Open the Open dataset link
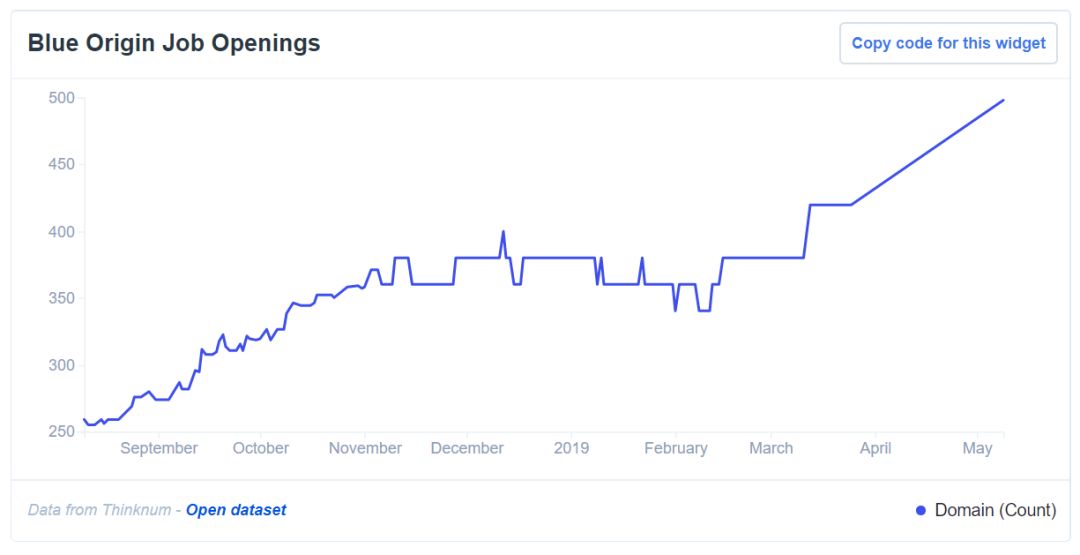This screenshot has width=1080, height=555. pyautogui.click(x=236, y=510)
